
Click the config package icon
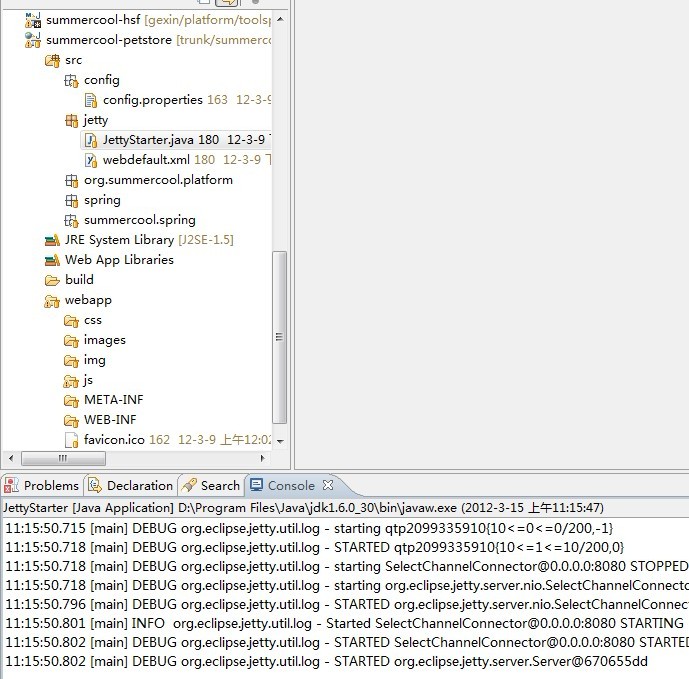(71, 80)
